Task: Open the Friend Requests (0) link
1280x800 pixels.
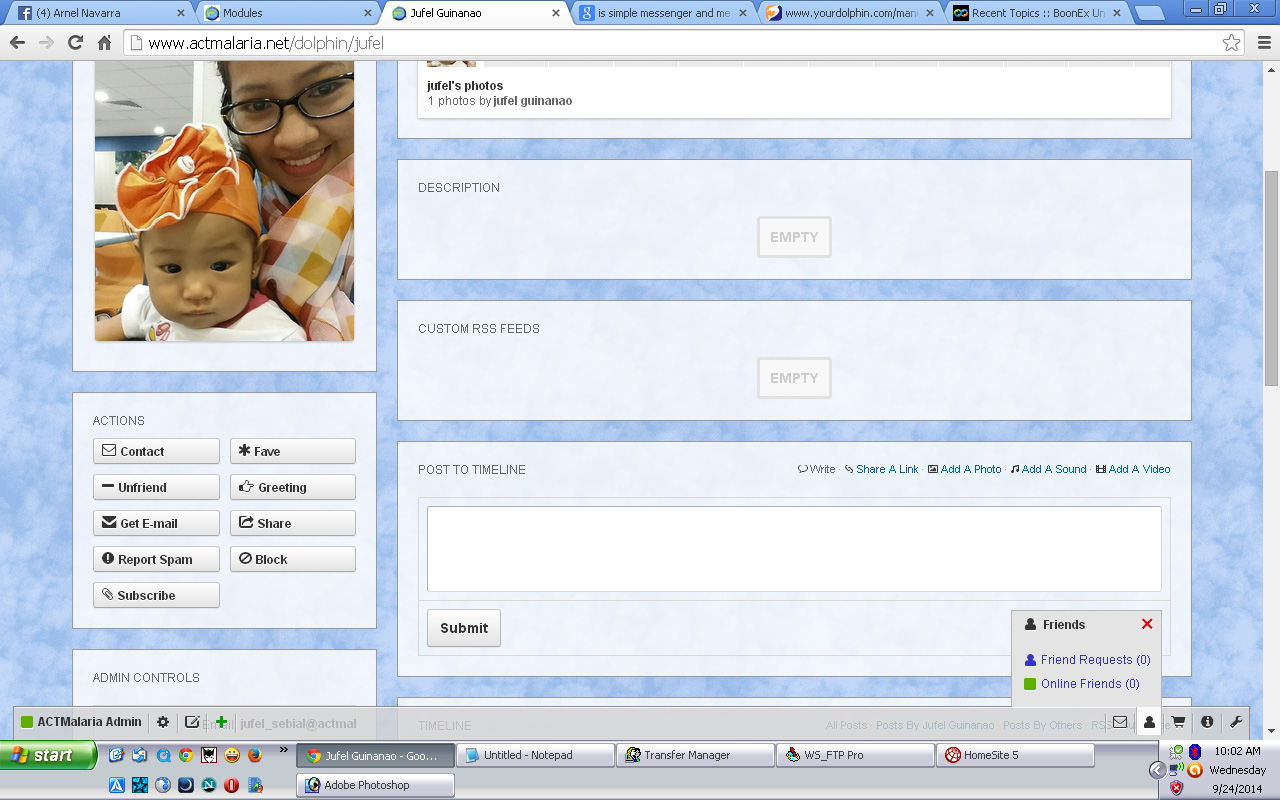Action: (x=1095, y=660)
